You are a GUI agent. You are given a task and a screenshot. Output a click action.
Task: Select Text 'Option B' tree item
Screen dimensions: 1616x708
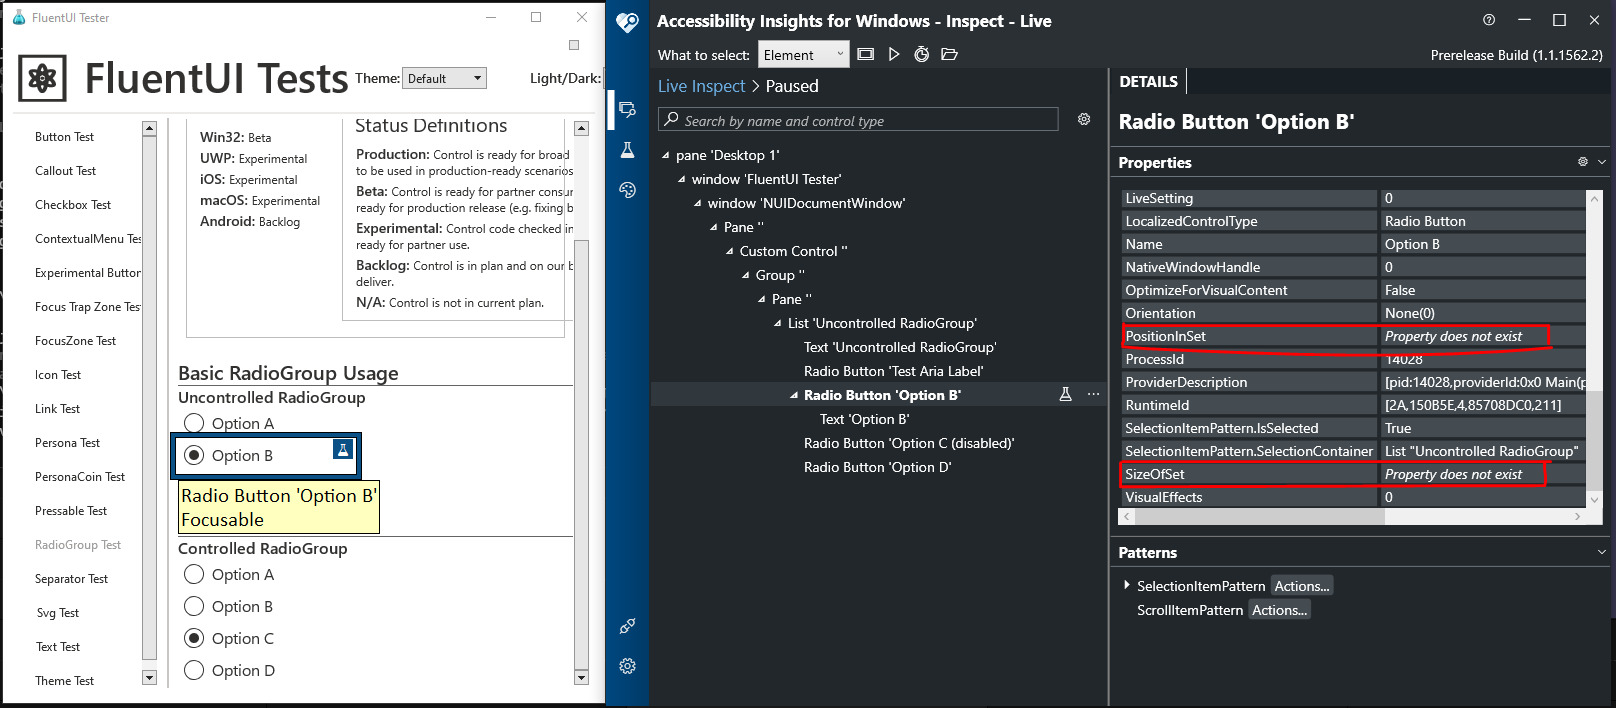pyautogui.click(x=864, y=419)
